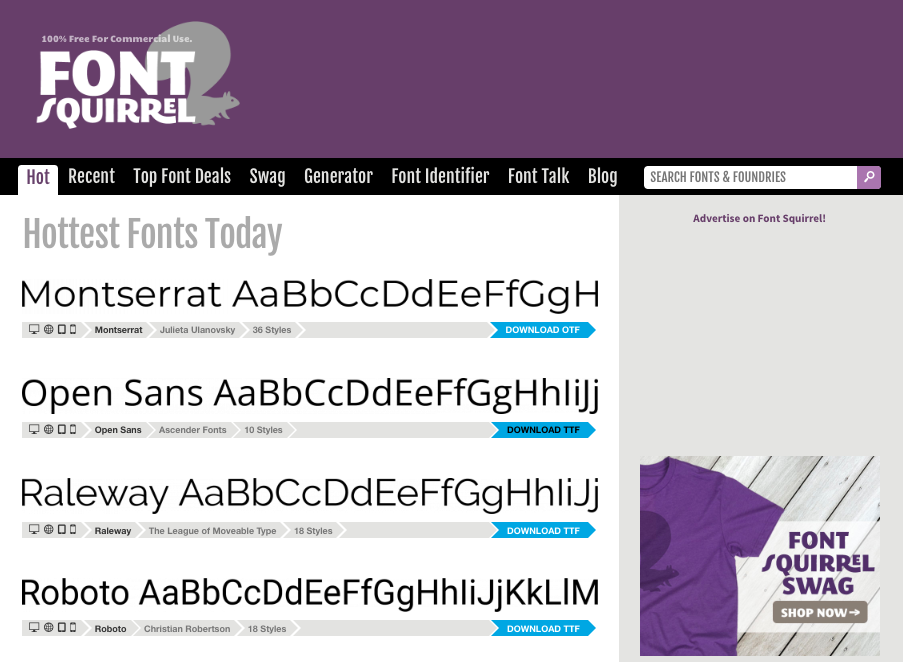Go to Top Font Deals

click(182, 176)
